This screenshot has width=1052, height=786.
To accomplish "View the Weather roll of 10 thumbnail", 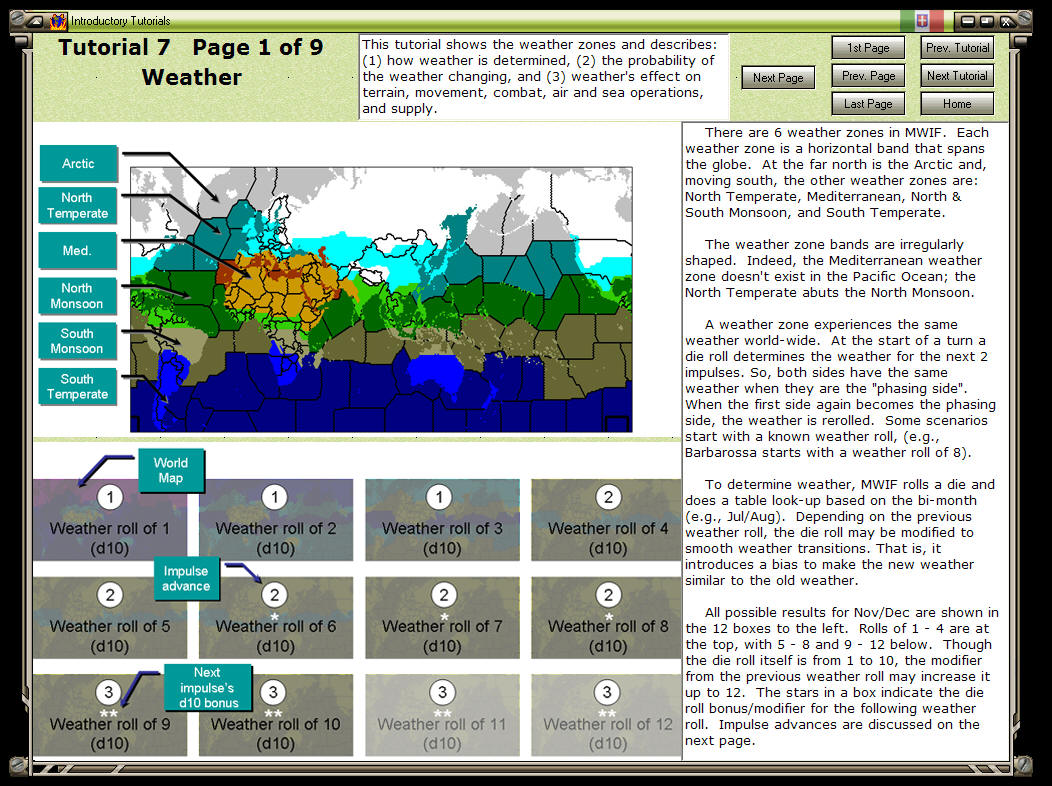I will point(276,715).
